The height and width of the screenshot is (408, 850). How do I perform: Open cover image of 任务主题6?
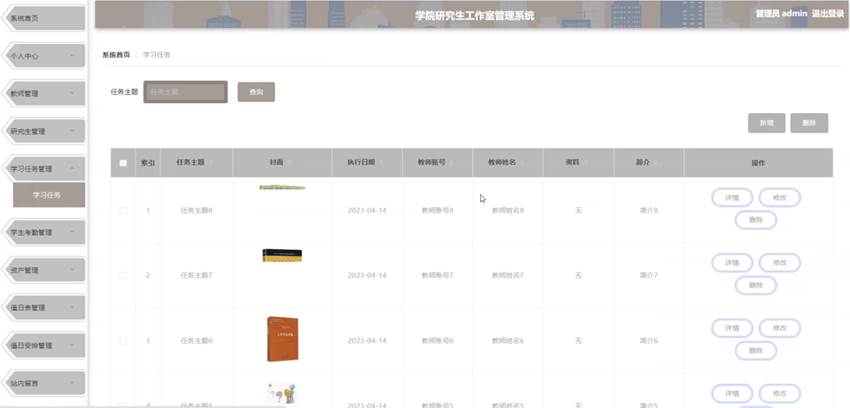click(x=282, y=338)
